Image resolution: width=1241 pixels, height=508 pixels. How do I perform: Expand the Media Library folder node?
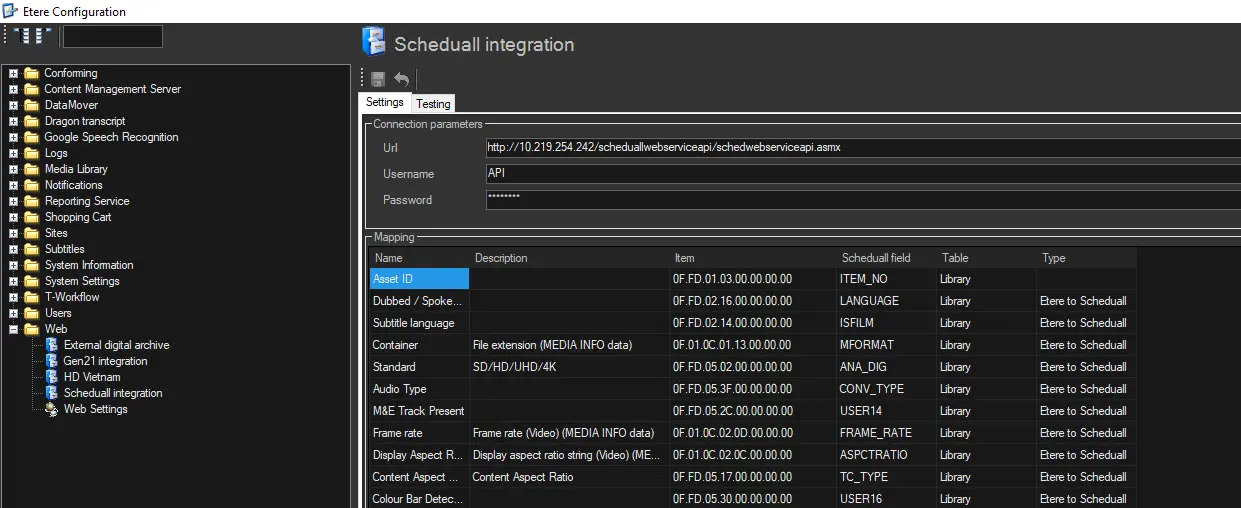click(x=14, y=169)
